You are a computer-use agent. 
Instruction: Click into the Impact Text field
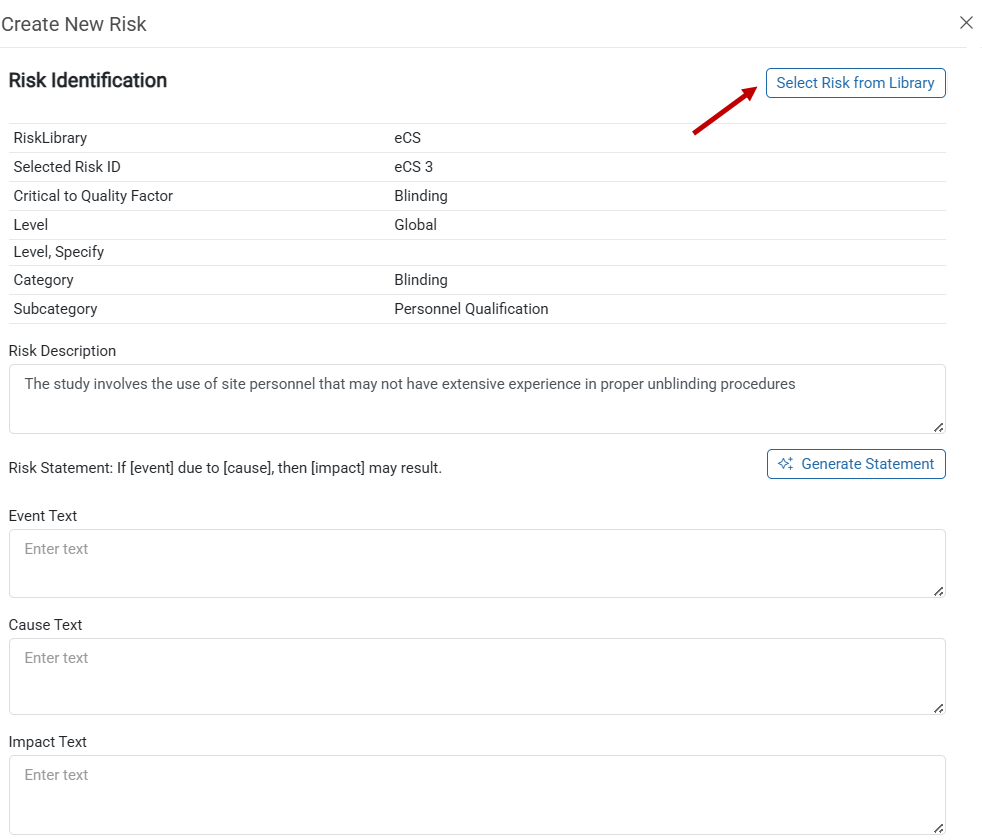pyautogui.click(x=477, y=794)
